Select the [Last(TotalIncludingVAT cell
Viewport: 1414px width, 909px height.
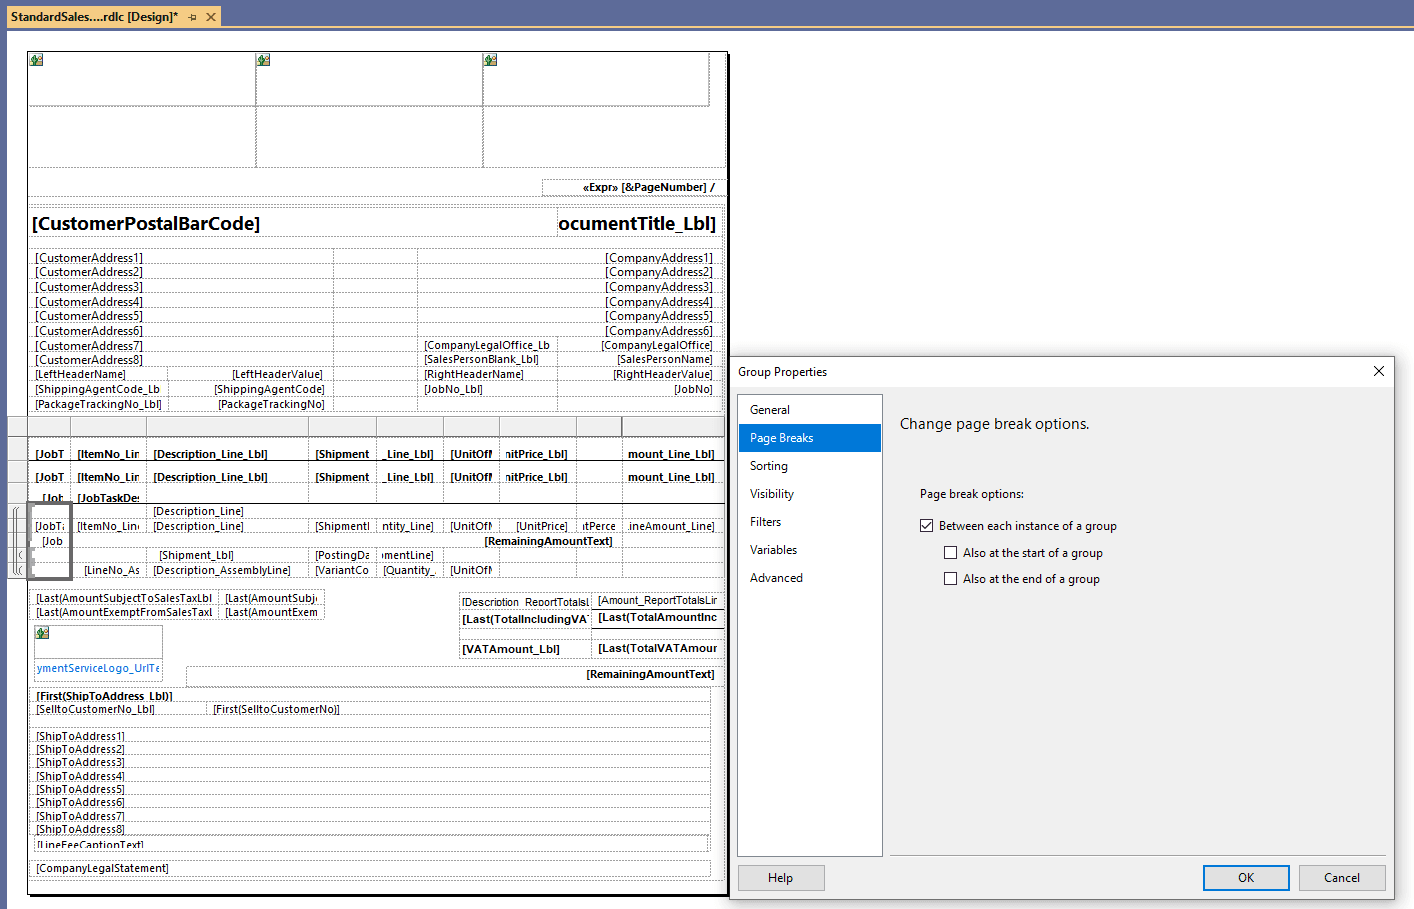pos(525,619)
